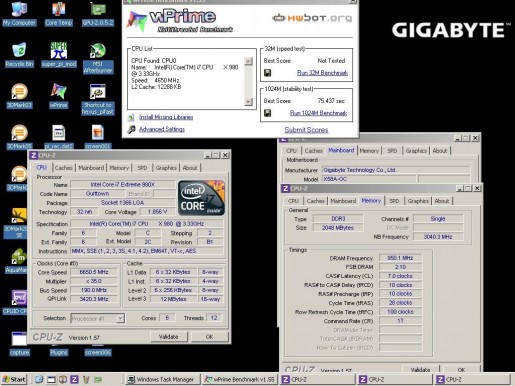This screenshot has width=515, height=386.
Task: Expand the Processor #1 selection dropdown
Action: tap(121, 318)
